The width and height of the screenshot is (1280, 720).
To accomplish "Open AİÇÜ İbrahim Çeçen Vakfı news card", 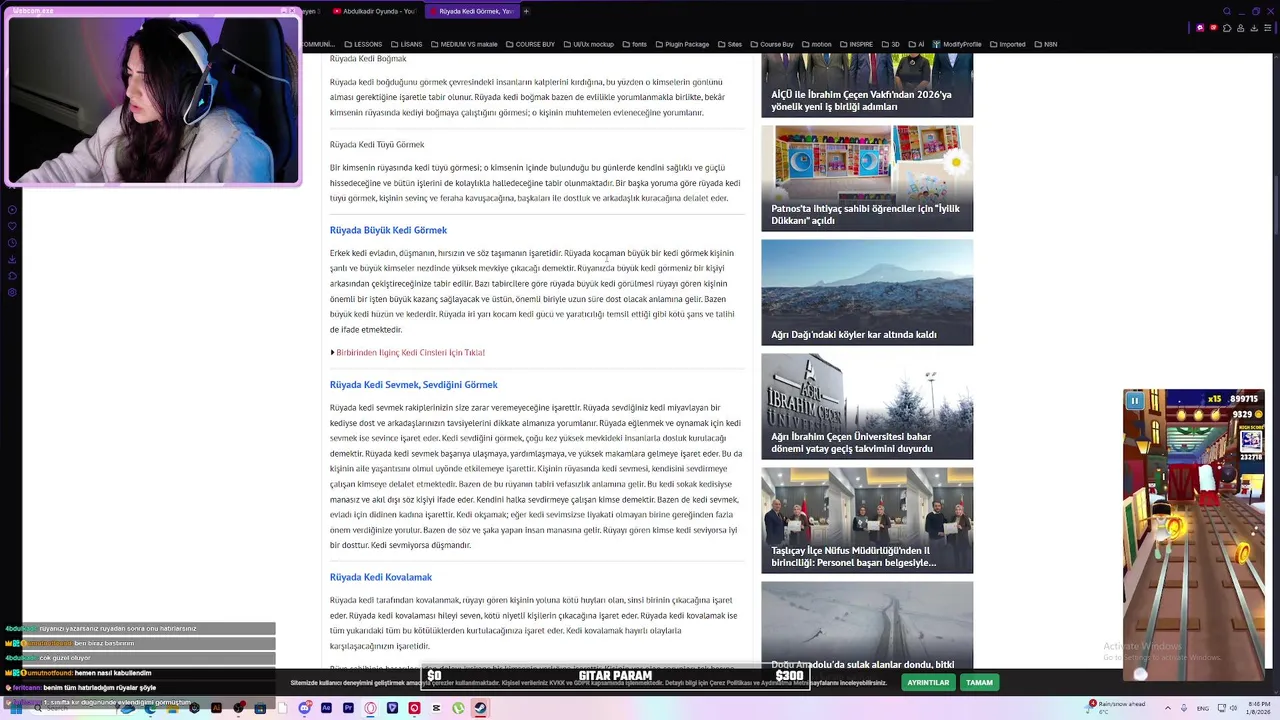I will tap(867, 85).
